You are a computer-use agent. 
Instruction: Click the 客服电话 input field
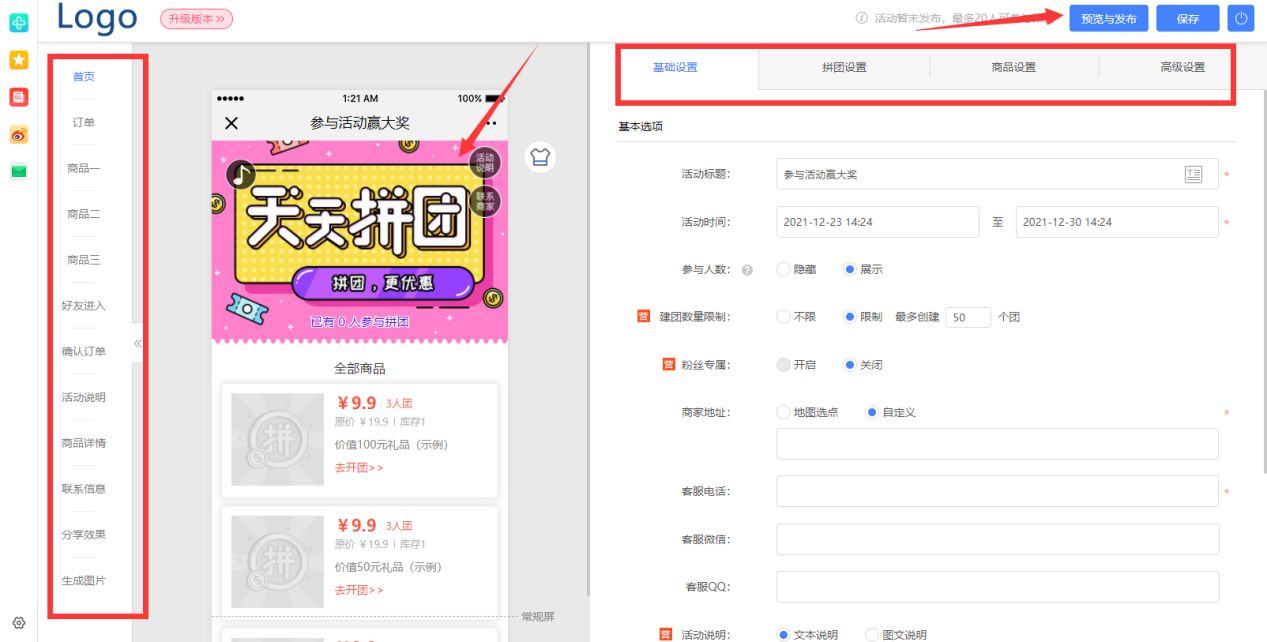tap(997, 491)
